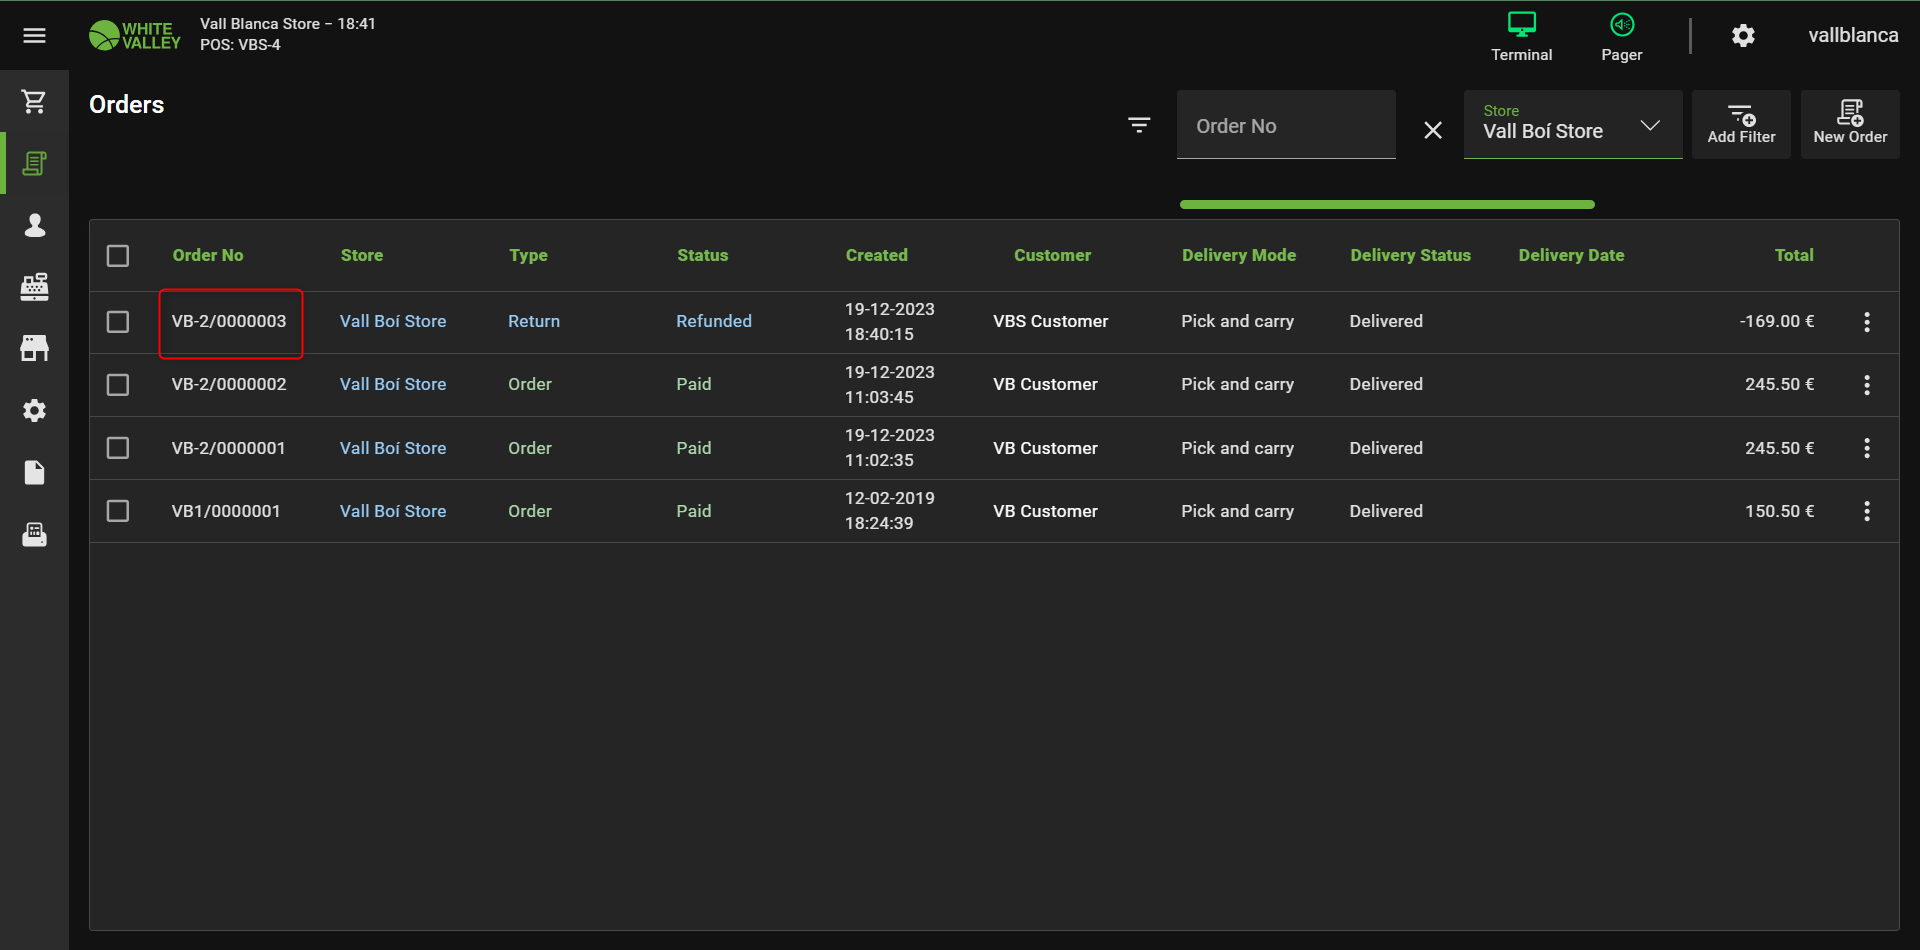1920x950 pixels.
Task: Sort by the Total column header
Action: [x=1793, y=256]
